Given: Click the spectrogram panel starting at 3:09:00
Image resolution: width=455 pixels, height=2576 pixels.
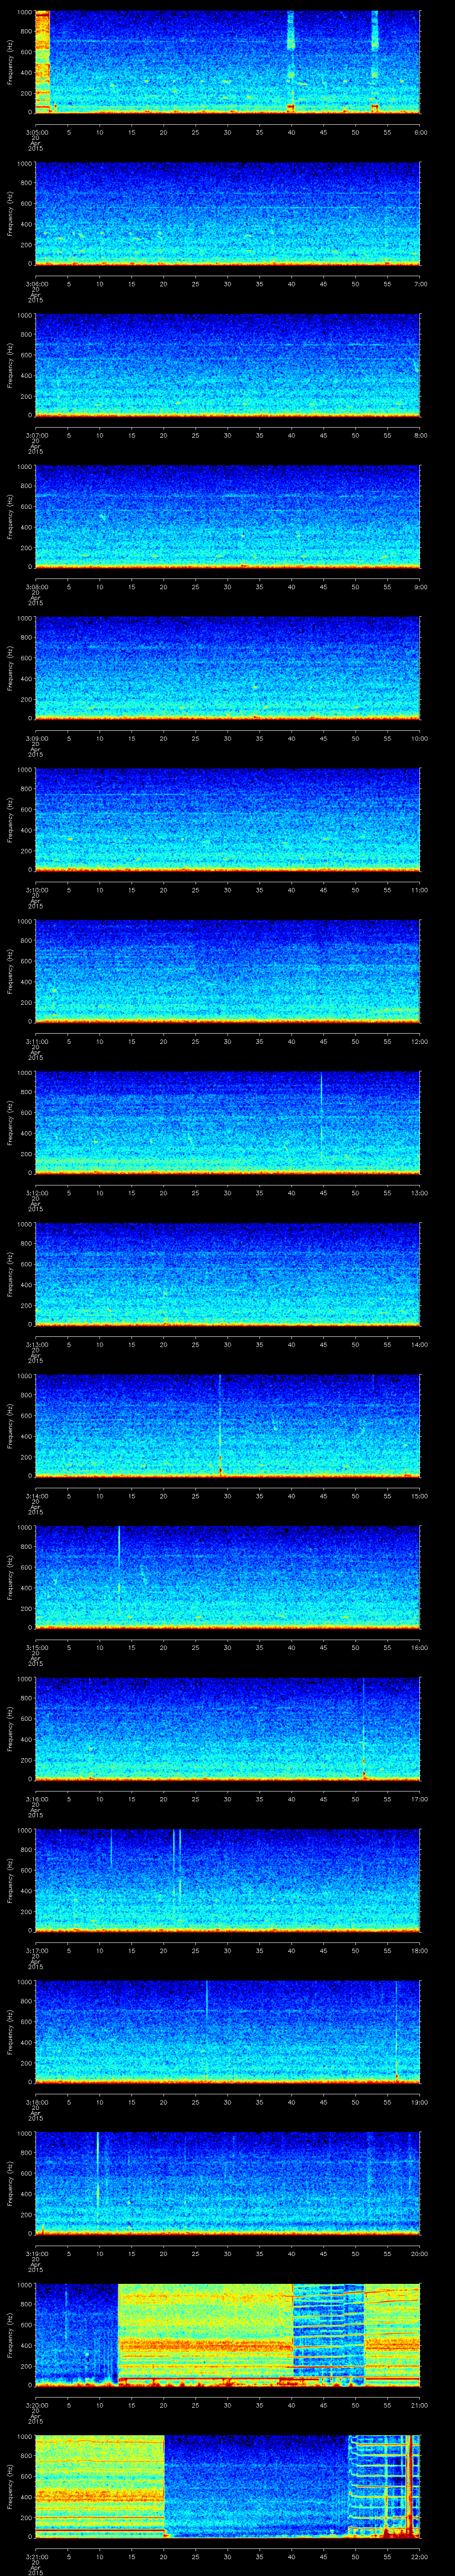Looking at the screenshot, I should (x=227, y=669).
